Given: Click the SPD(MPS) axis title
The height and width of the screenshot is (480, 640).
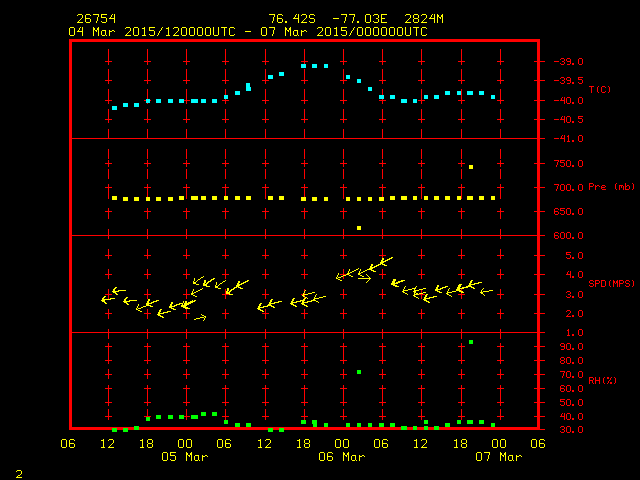Looking at the screenshot, I should pos(611,283).
